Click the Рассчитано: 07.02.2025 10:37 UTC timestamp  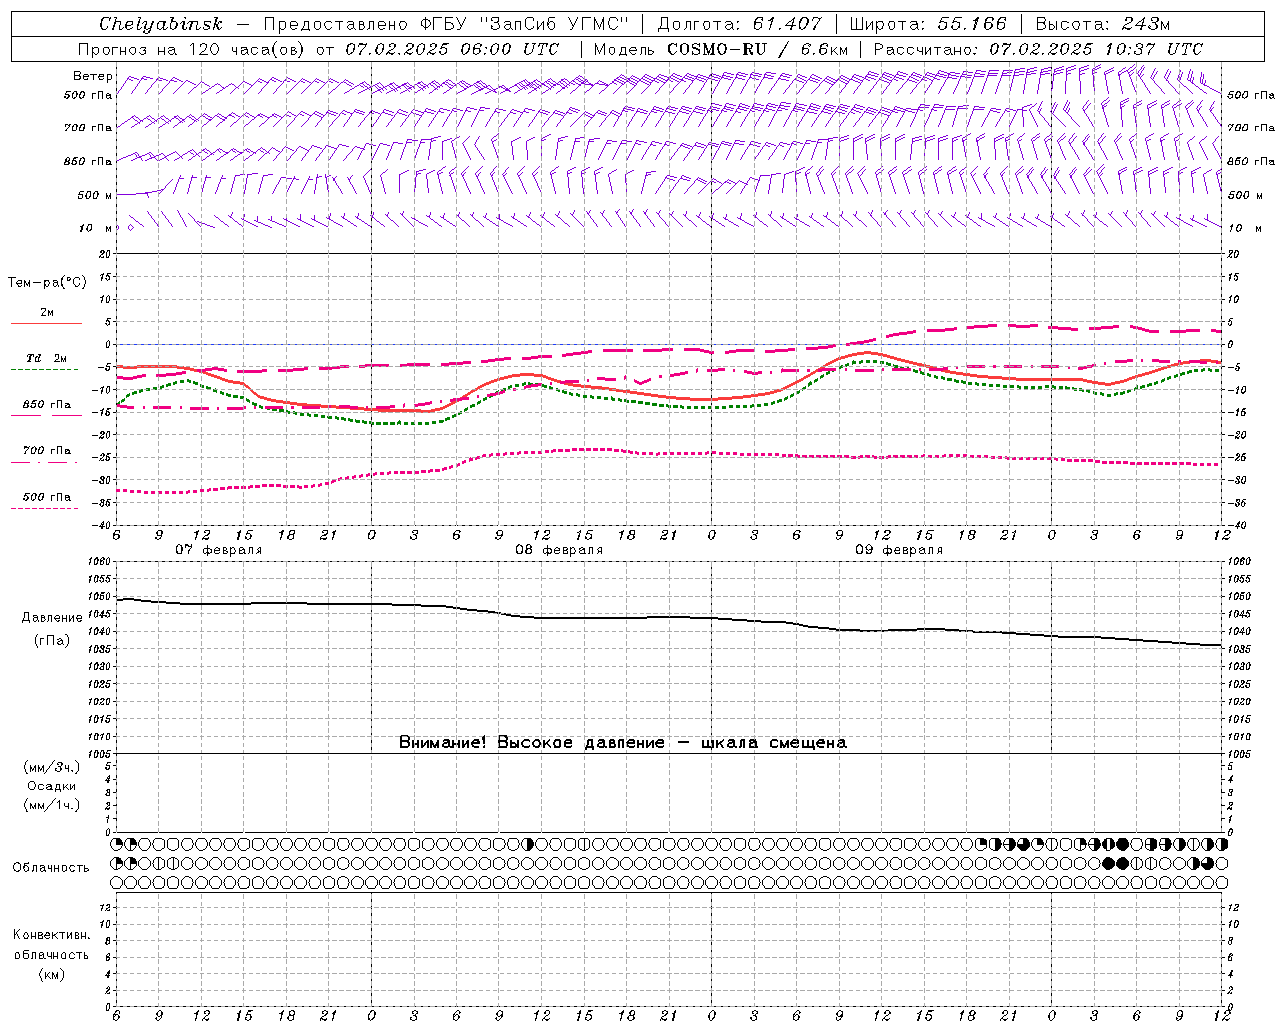point(1038,49)
